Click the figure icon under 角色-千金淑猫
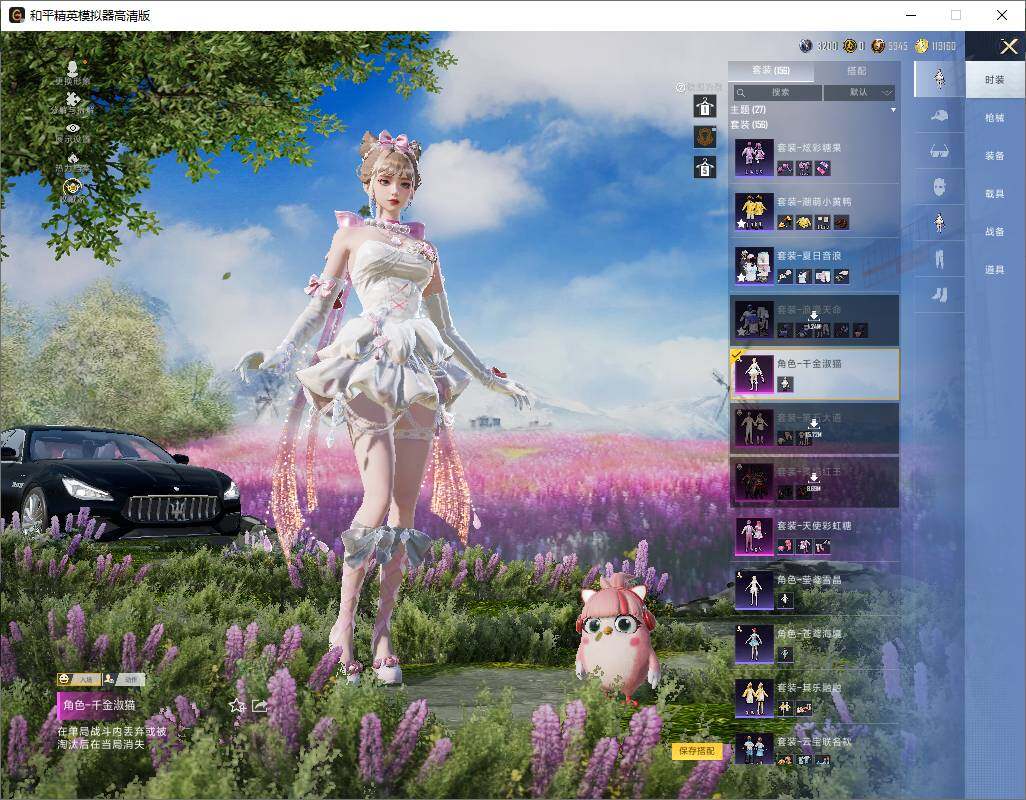Image resolution: width=1026 pixels, height=800 pixels. pyautogui.click(x=785, y=385)
